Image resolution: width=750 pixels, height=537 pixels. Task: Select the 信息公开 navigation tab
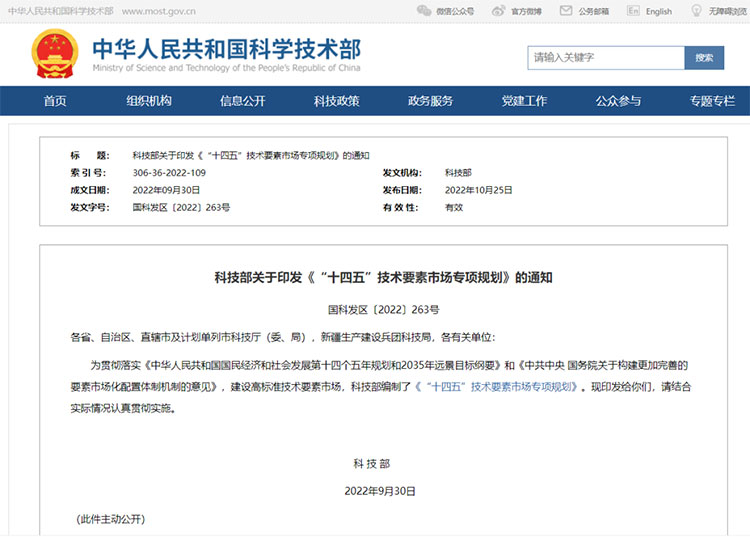[243, 101]
